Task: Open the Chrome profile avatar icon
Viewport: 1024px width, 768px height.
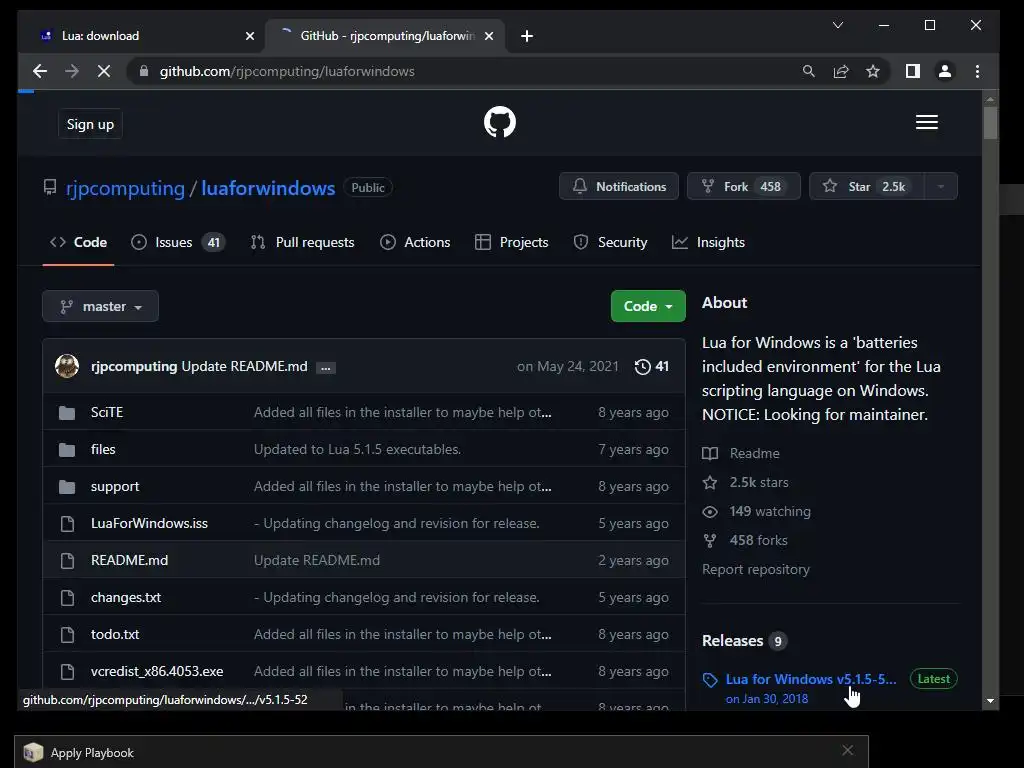Action: point(945,71)
